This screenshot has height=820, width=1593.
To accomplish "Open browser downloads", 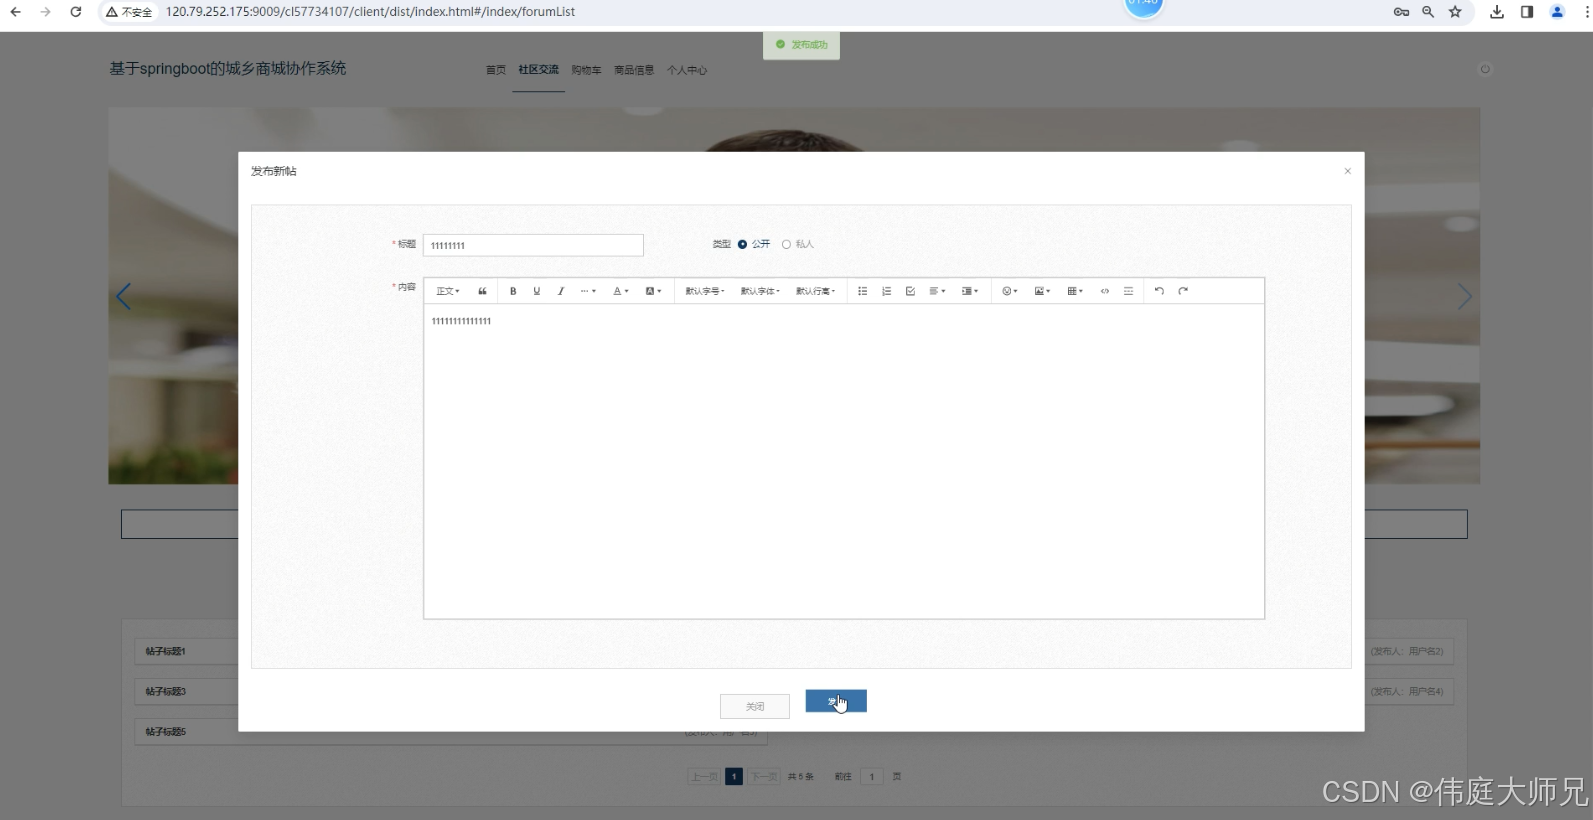I will [x=1497, y=12].
